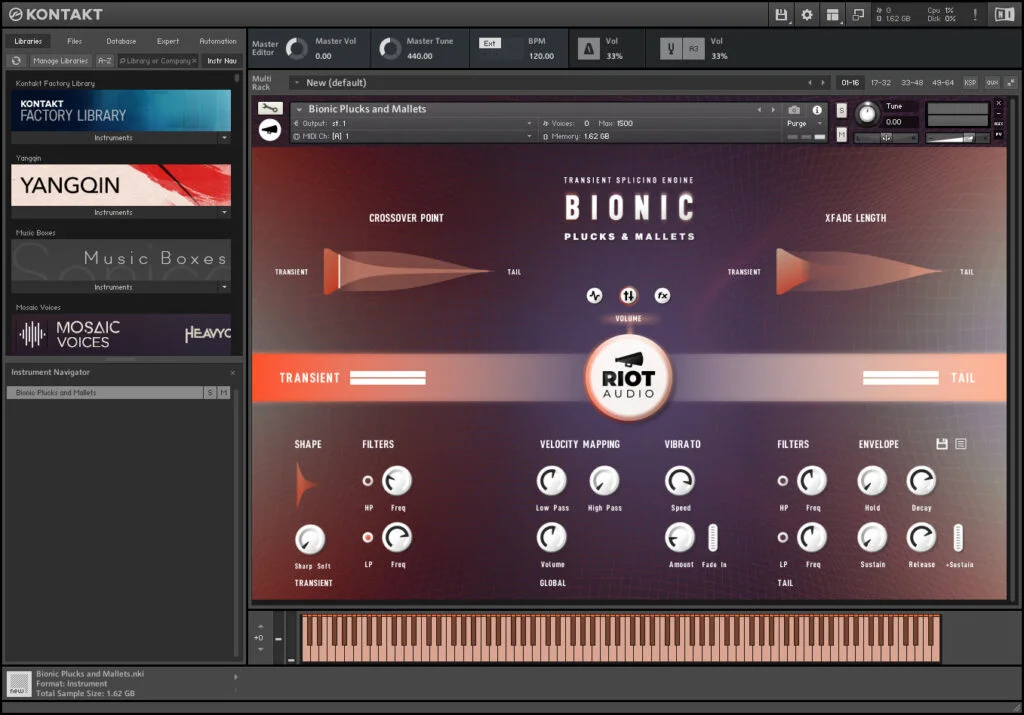Screen dimensions: 1024x715
Task: Toggle the Ext sync button near BPM
Action: 490,43
